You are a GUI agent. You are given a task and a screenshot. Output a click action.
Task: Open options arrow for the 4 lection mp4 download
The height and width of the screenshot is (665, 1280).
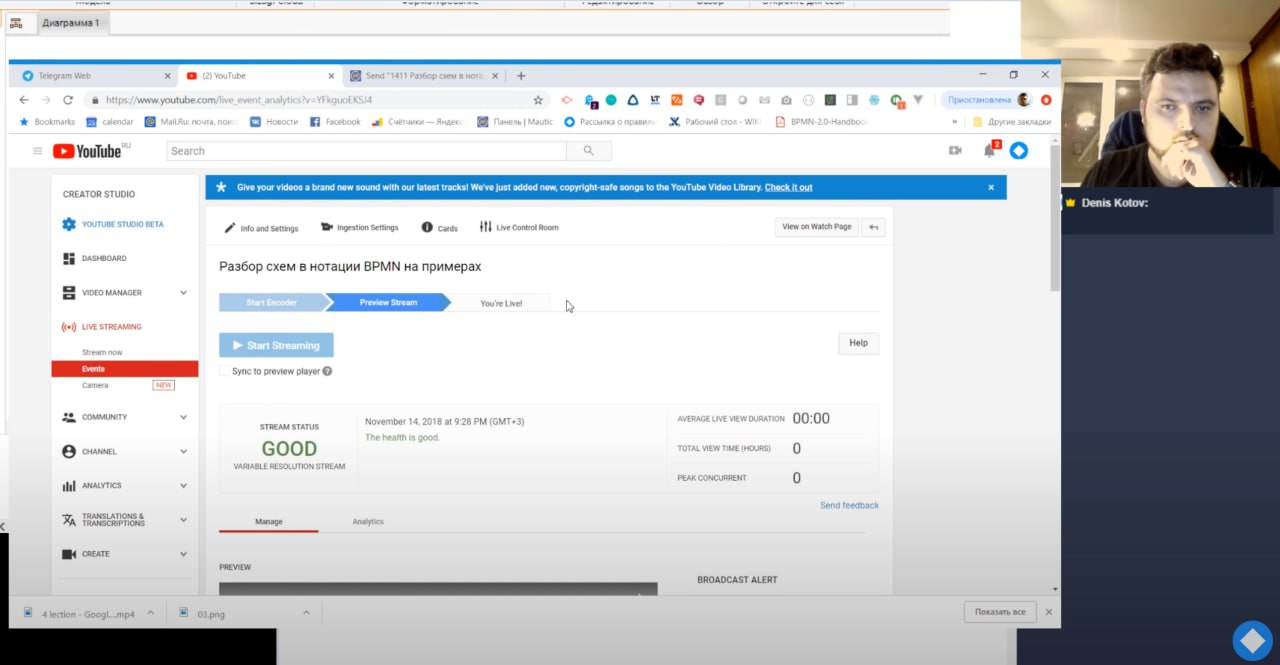(151, 613)
